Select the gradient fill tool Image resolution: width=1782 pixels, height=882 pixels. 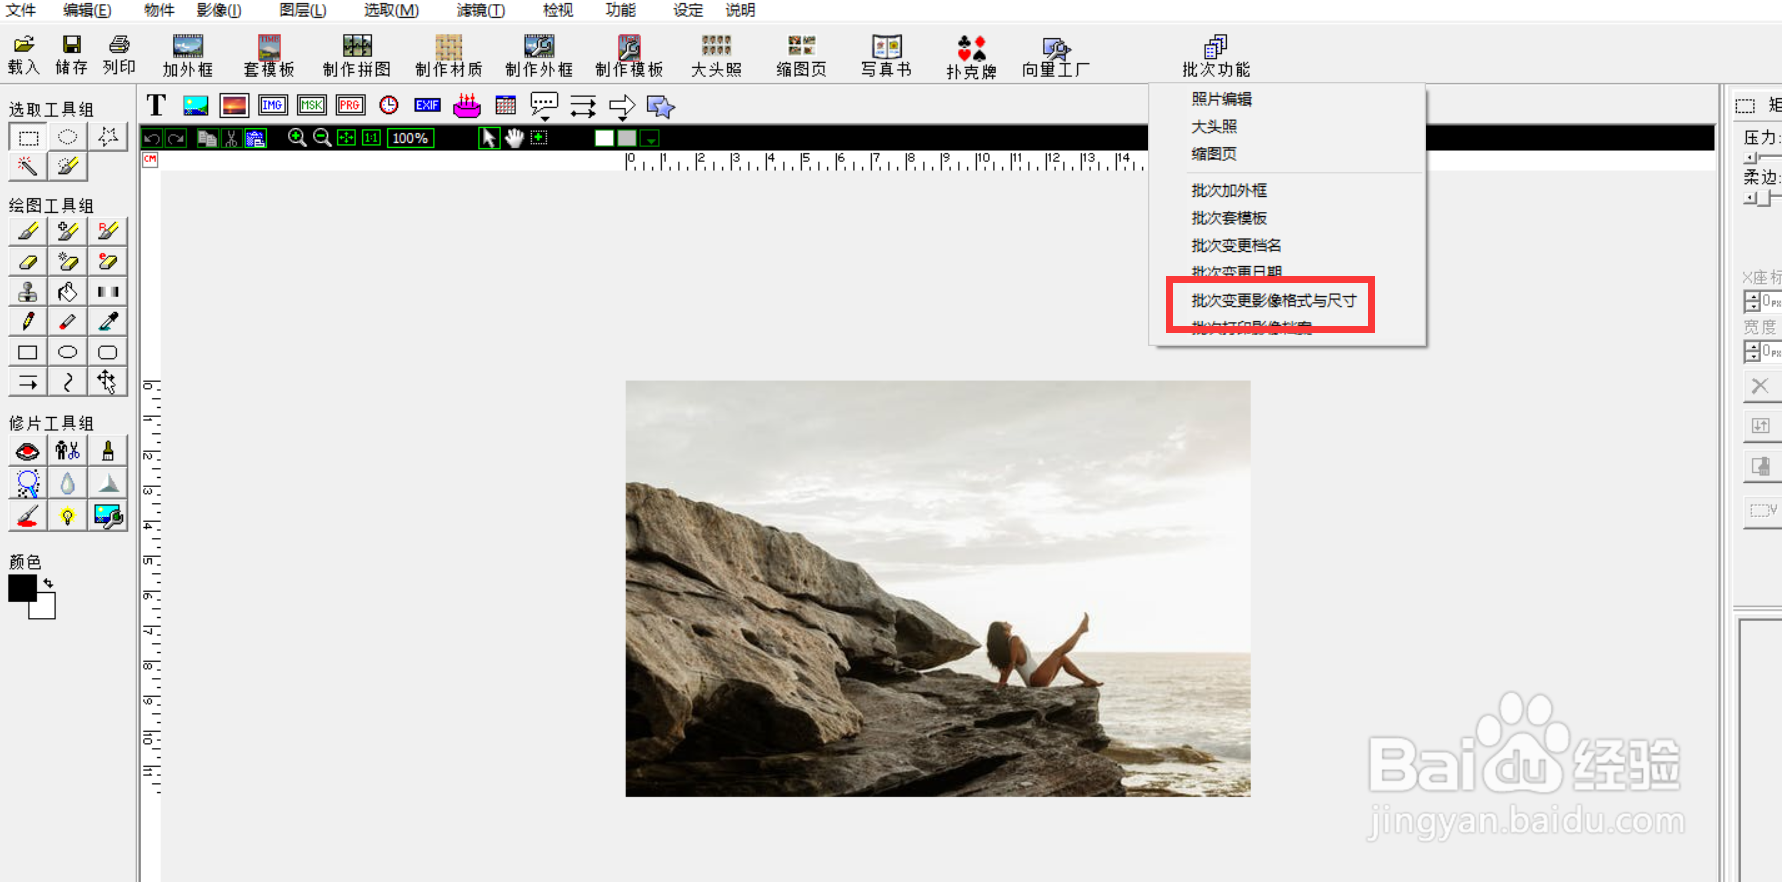108,292
